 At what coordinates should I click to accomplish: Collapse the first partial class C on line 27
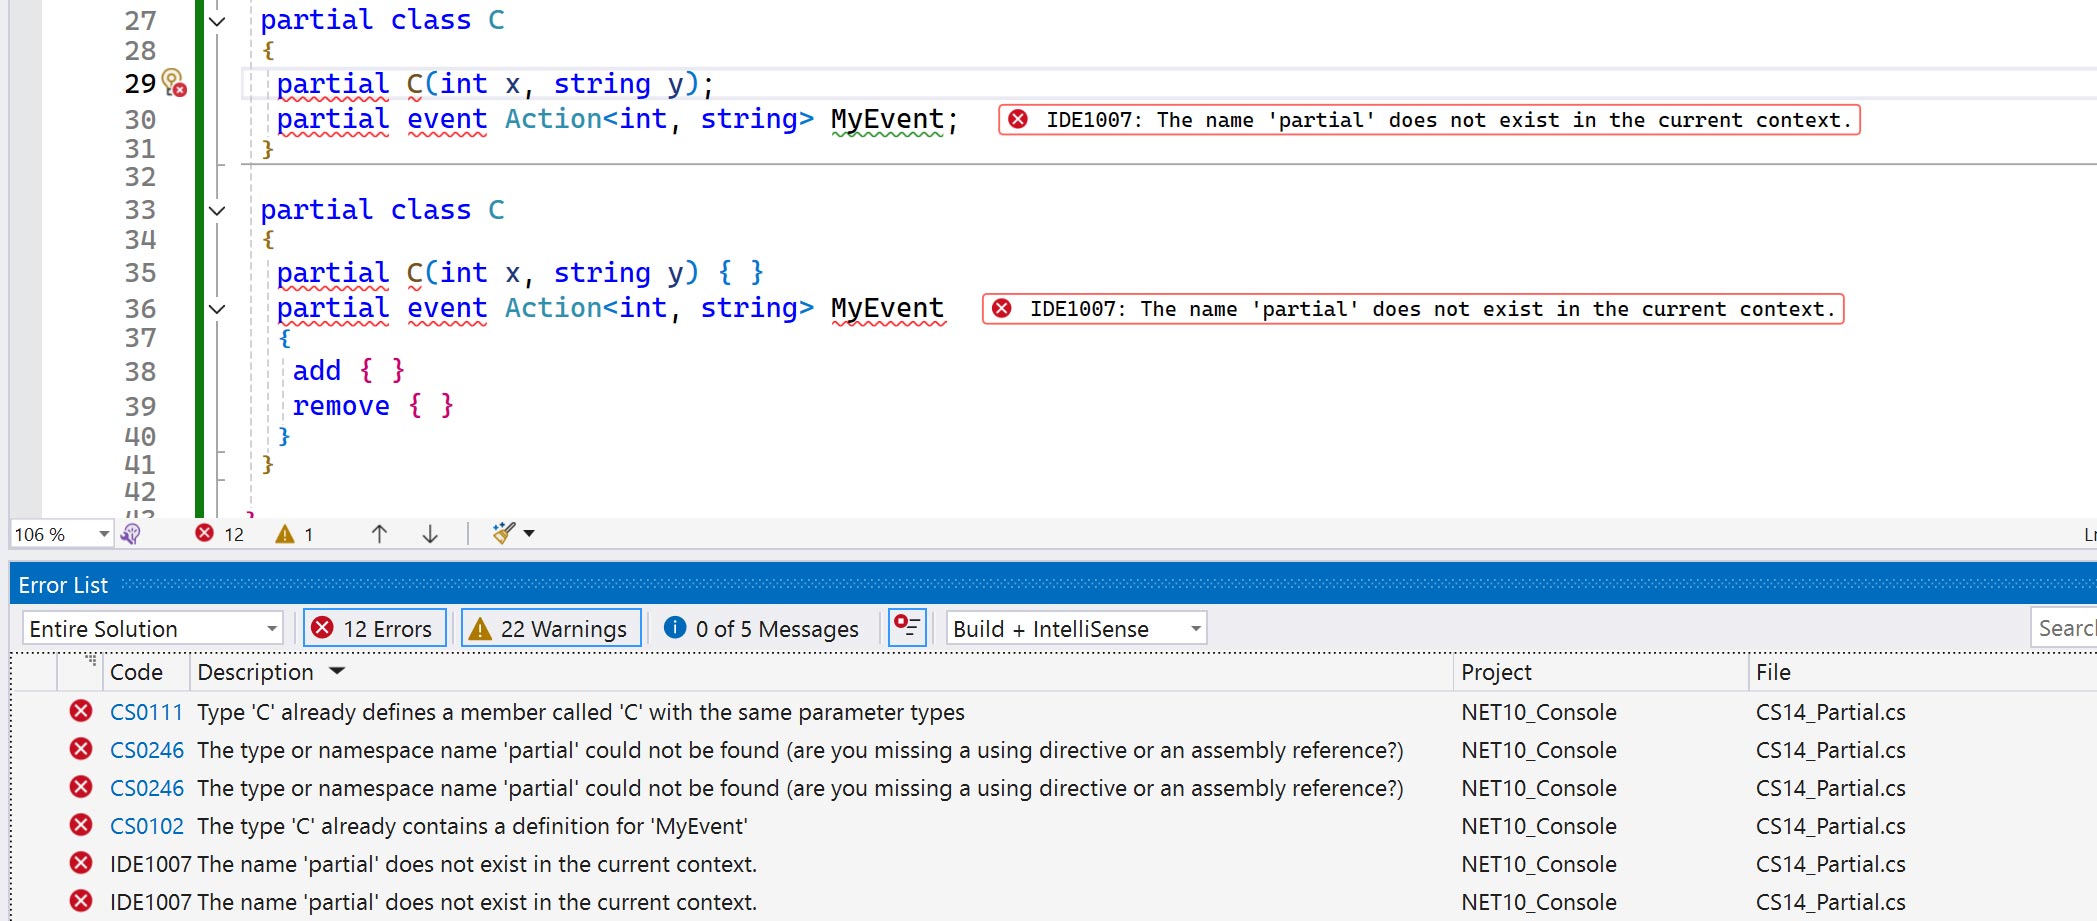pos(217,21)
